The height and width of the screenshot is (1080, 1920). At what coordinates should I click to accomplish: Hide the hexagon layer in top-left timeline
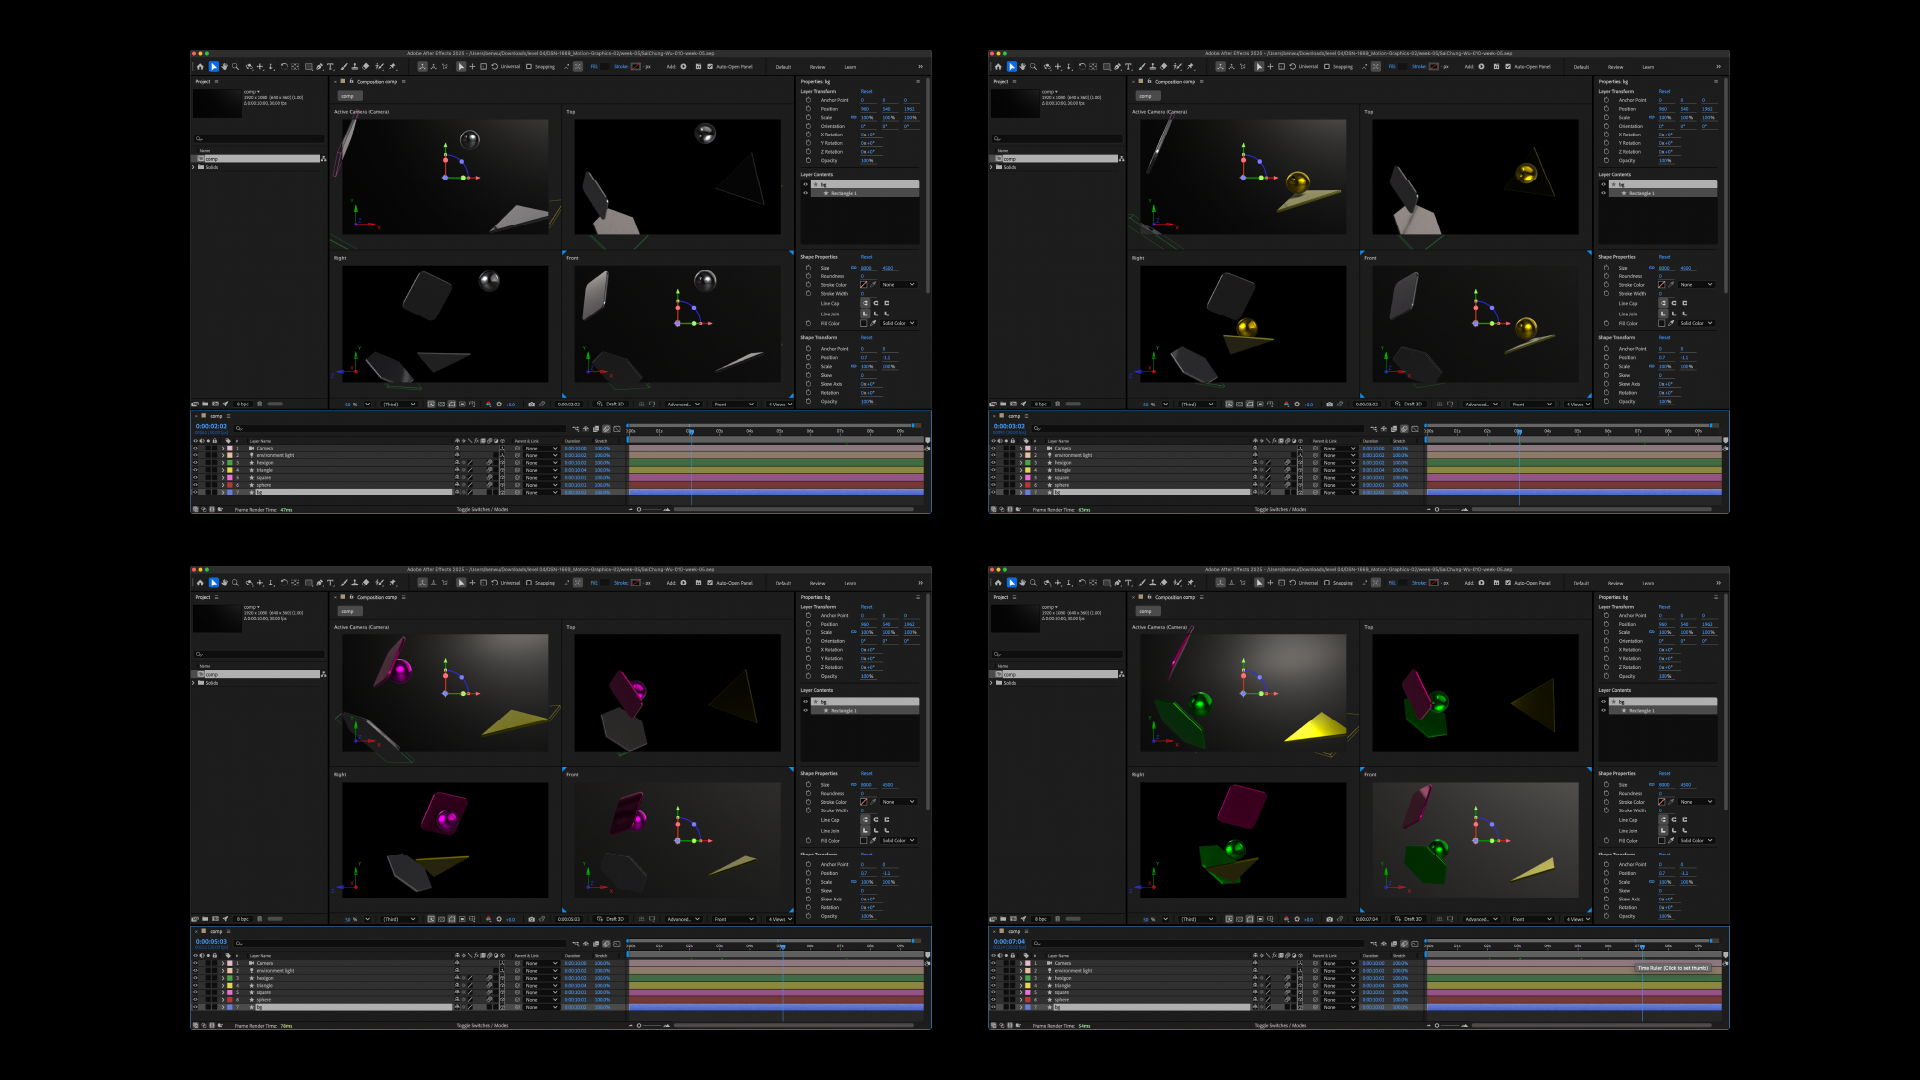pyautogui.click(x=195, y=463)
